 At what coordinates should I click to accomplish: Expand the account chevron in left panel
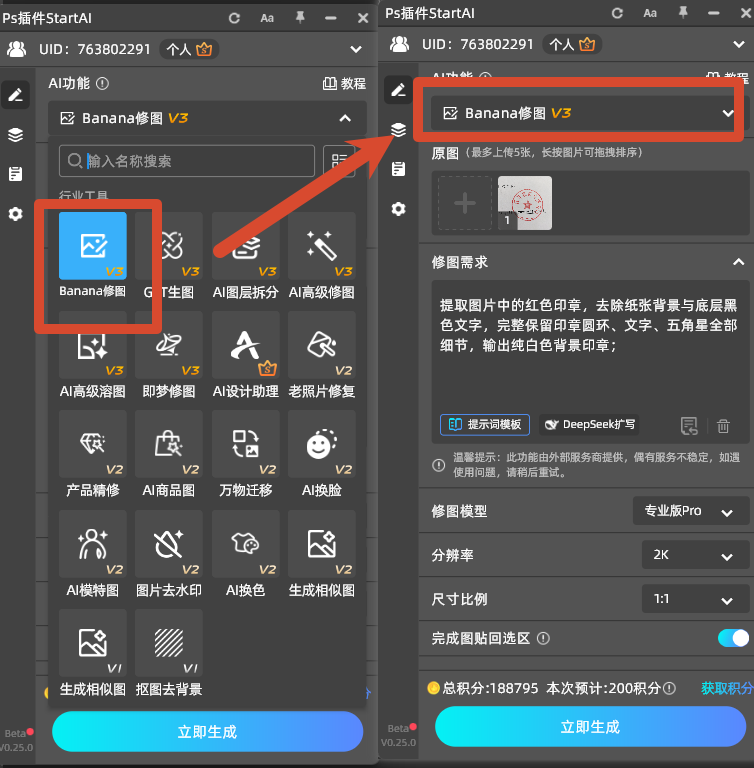click(x=356, y=49)
